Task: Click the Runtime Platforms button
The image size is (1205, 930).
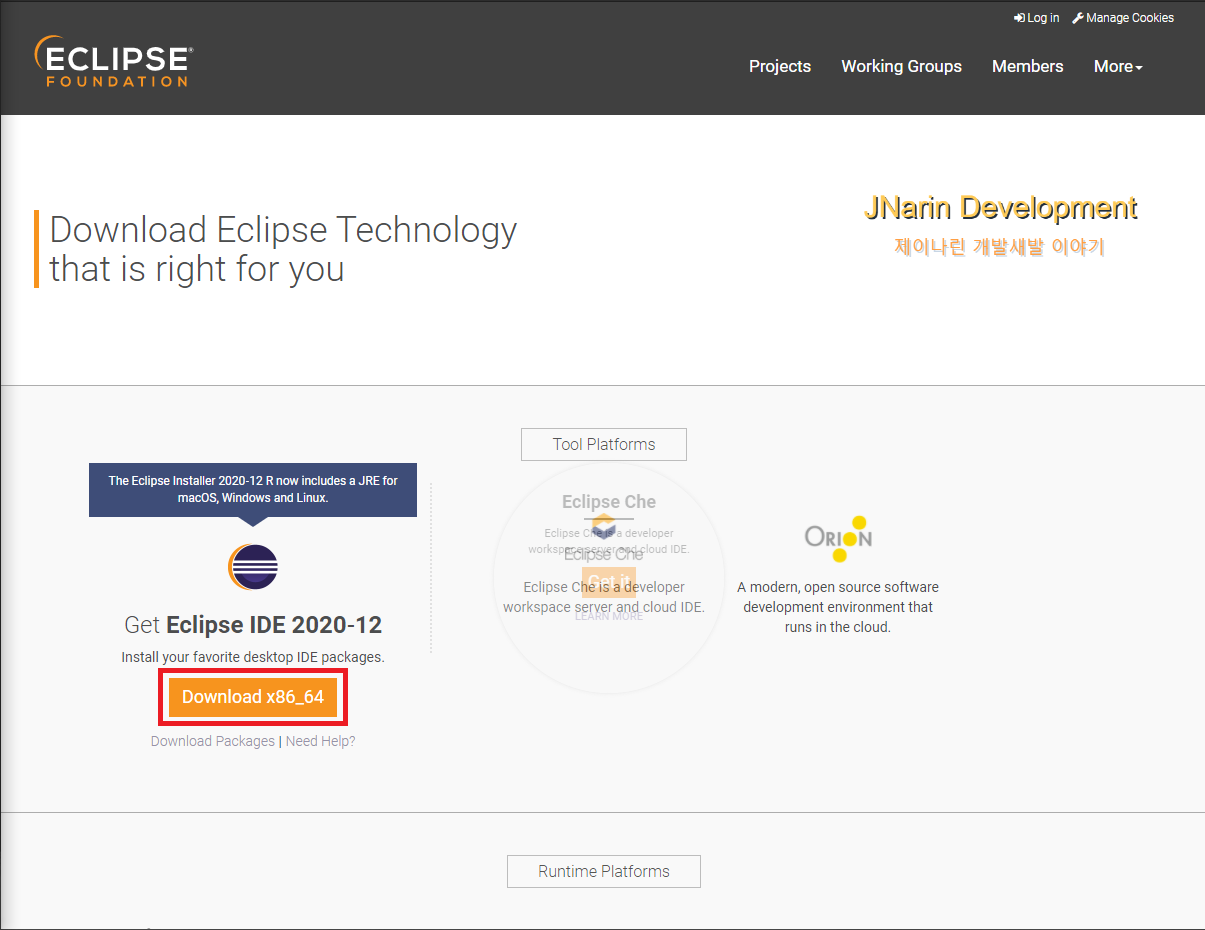Action: coord(604,871)
